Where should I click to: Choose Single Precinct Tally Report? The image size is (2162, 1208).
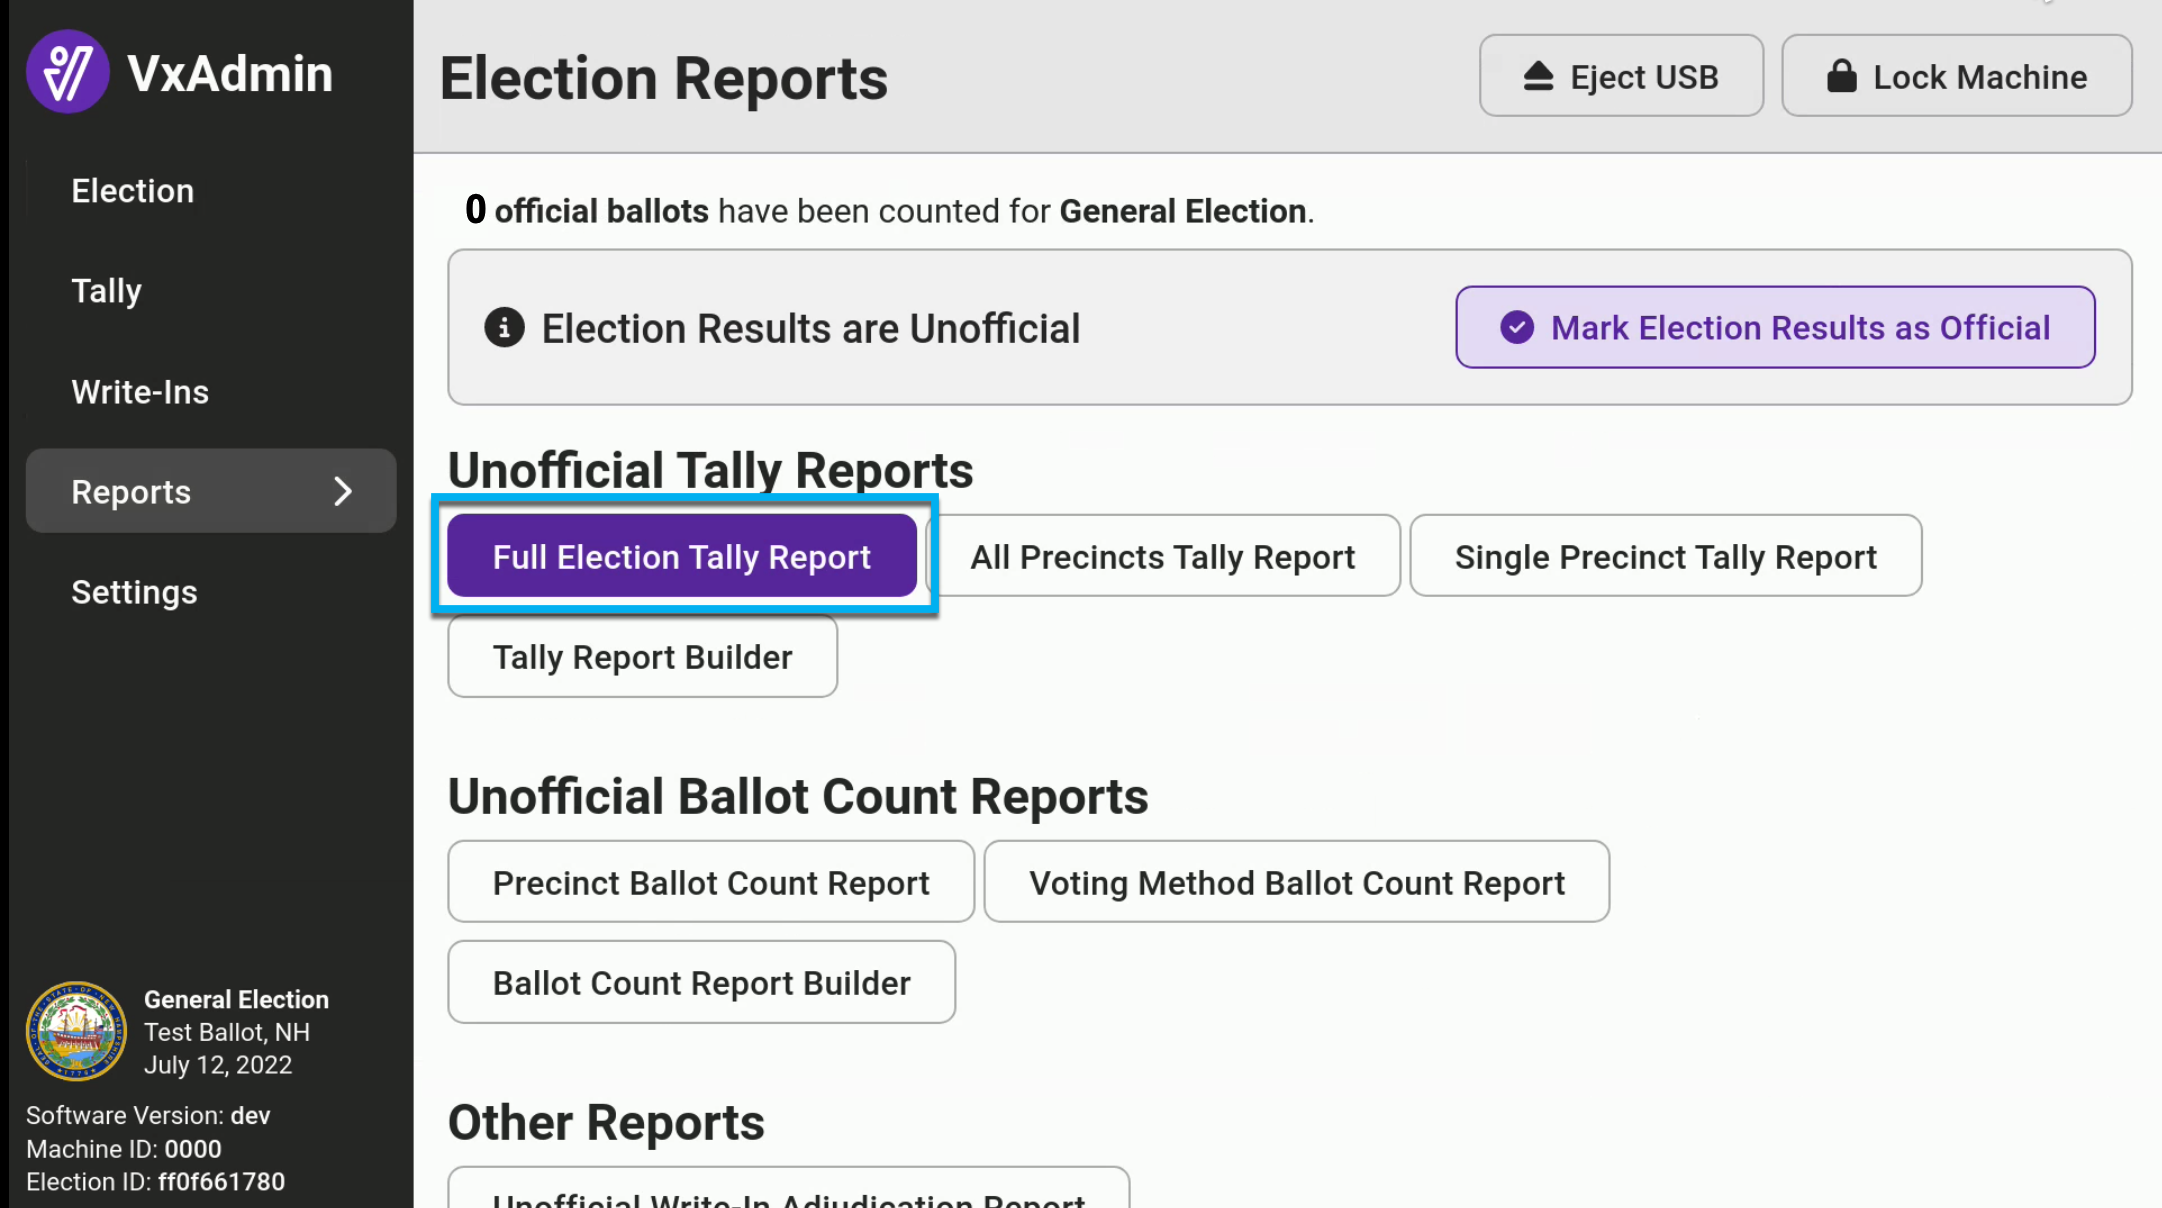1666,556
